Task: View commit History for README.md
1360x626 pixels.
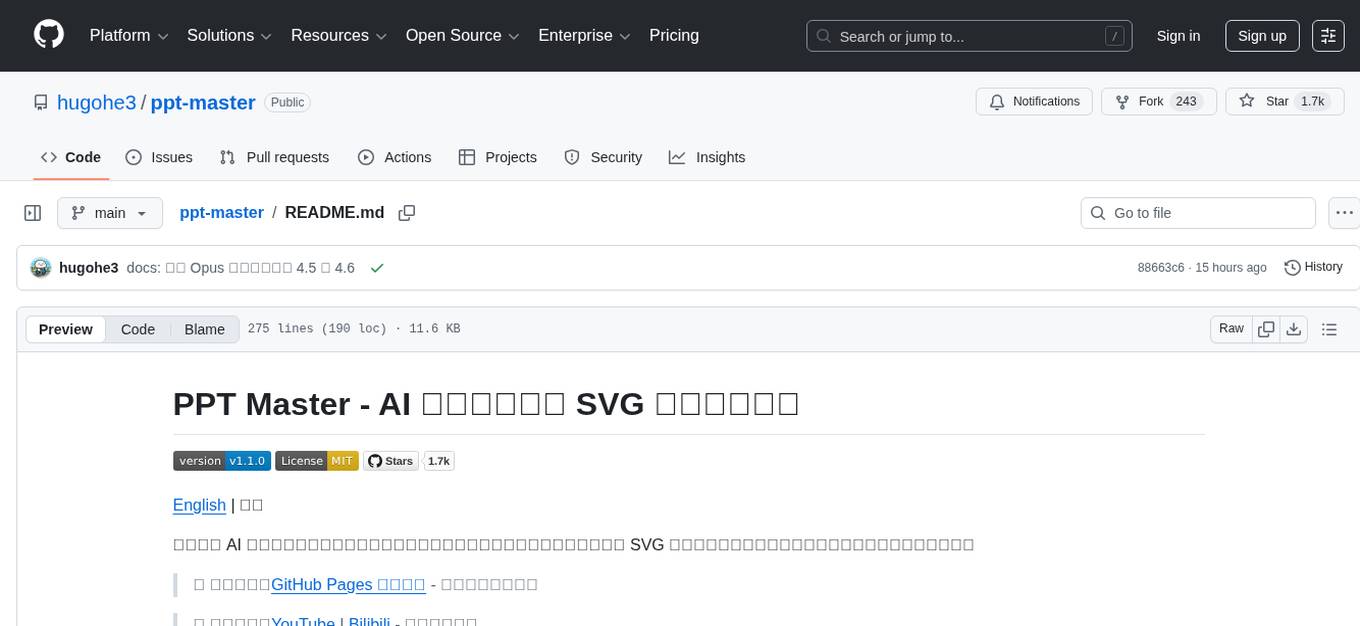Action: click(1313, 267)
